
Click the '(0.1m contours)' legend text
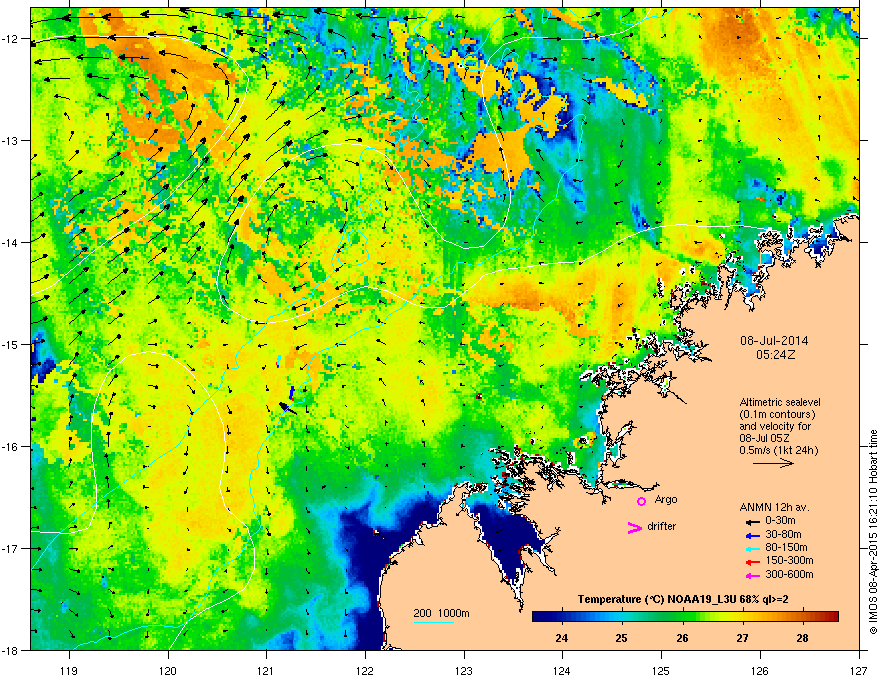coord(777,414)
